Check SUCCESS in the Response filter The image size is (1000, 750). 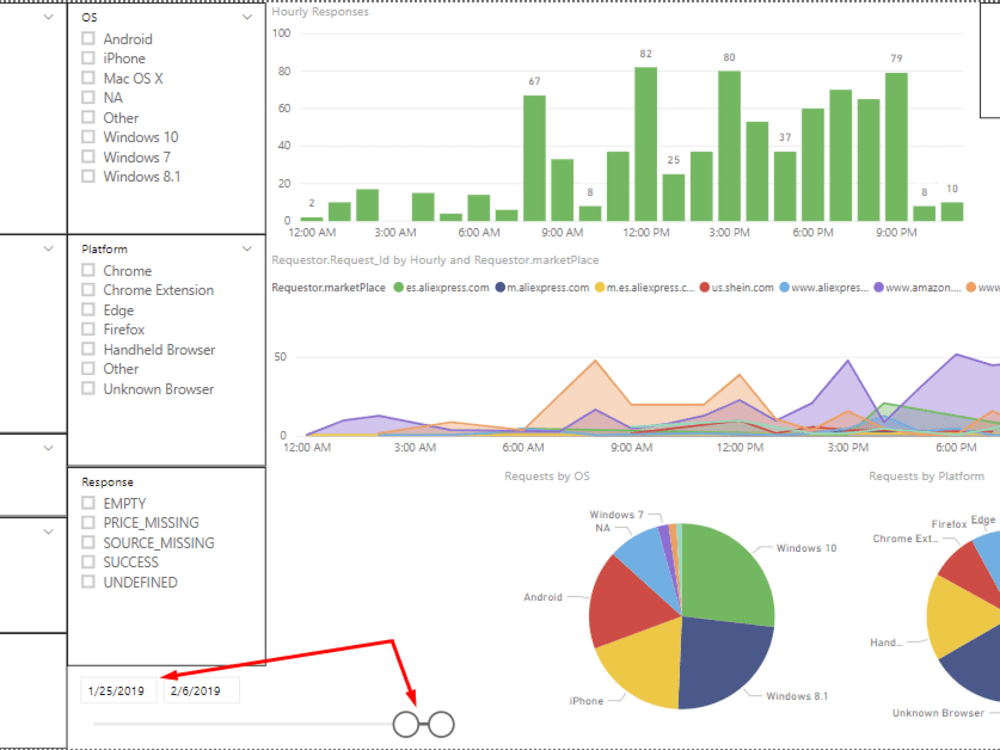coord(88,562)
